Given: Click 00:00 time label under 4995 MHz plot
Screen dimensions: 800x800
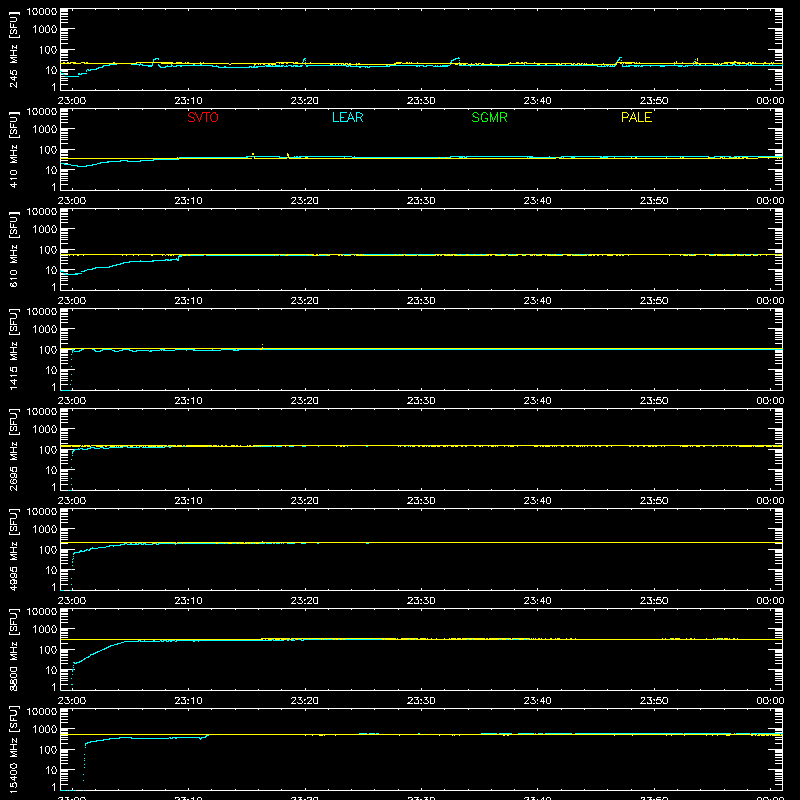Looking at the screenshot, I should click(x=770, y=601).
